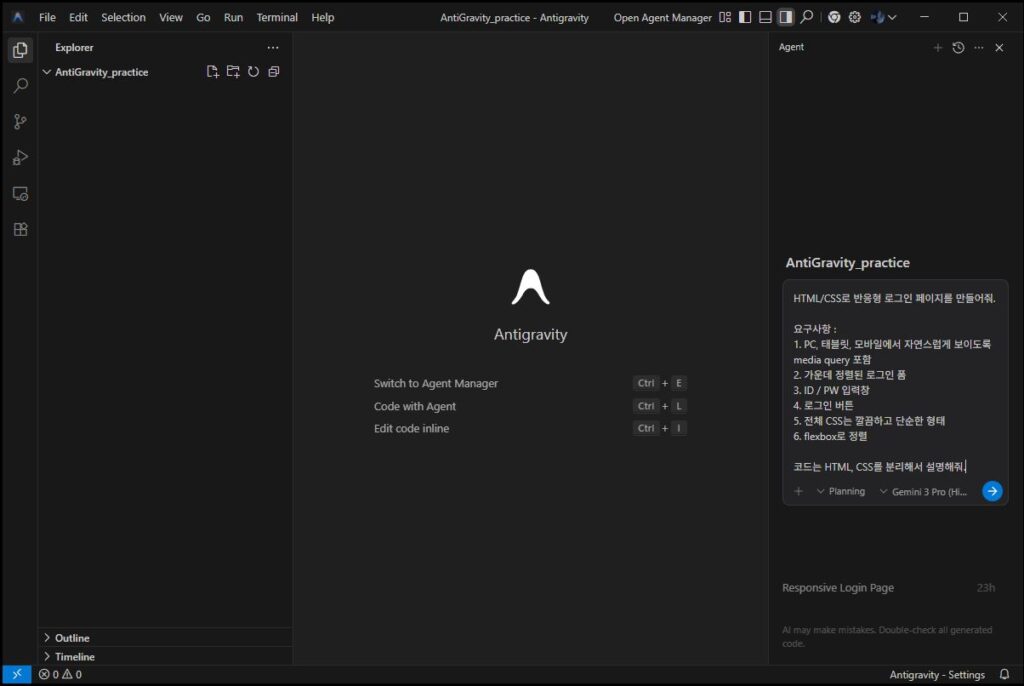Open the Responsive Login Page conversation
The image size is (1024, 686).
pyautogui.click(x=838, y=588)
